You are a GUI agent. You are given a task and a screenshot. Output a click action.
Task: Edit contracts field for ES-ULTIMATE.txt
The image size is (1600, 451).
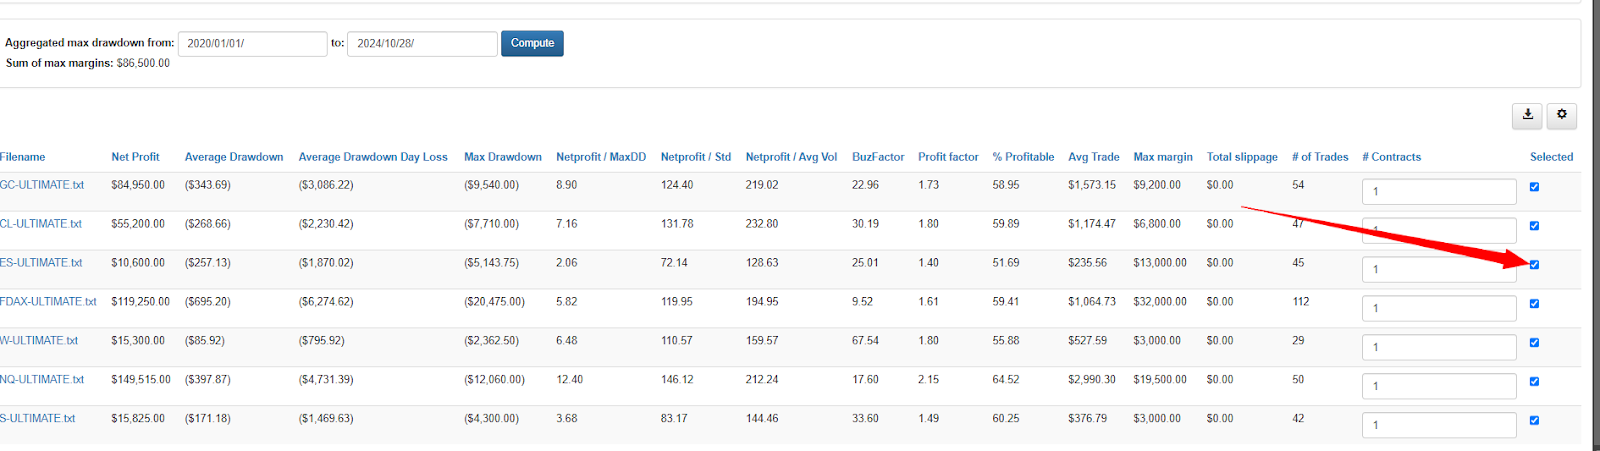point(1439,269)
